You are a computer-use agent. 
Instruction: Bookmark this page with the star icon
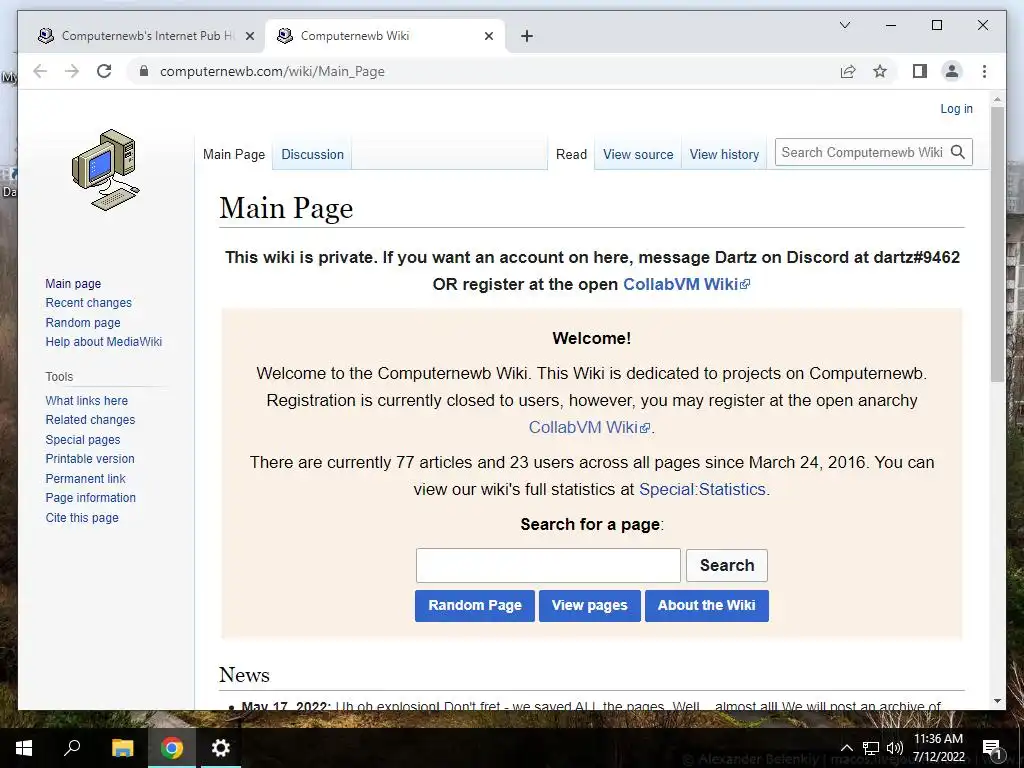tap(880, 71)
